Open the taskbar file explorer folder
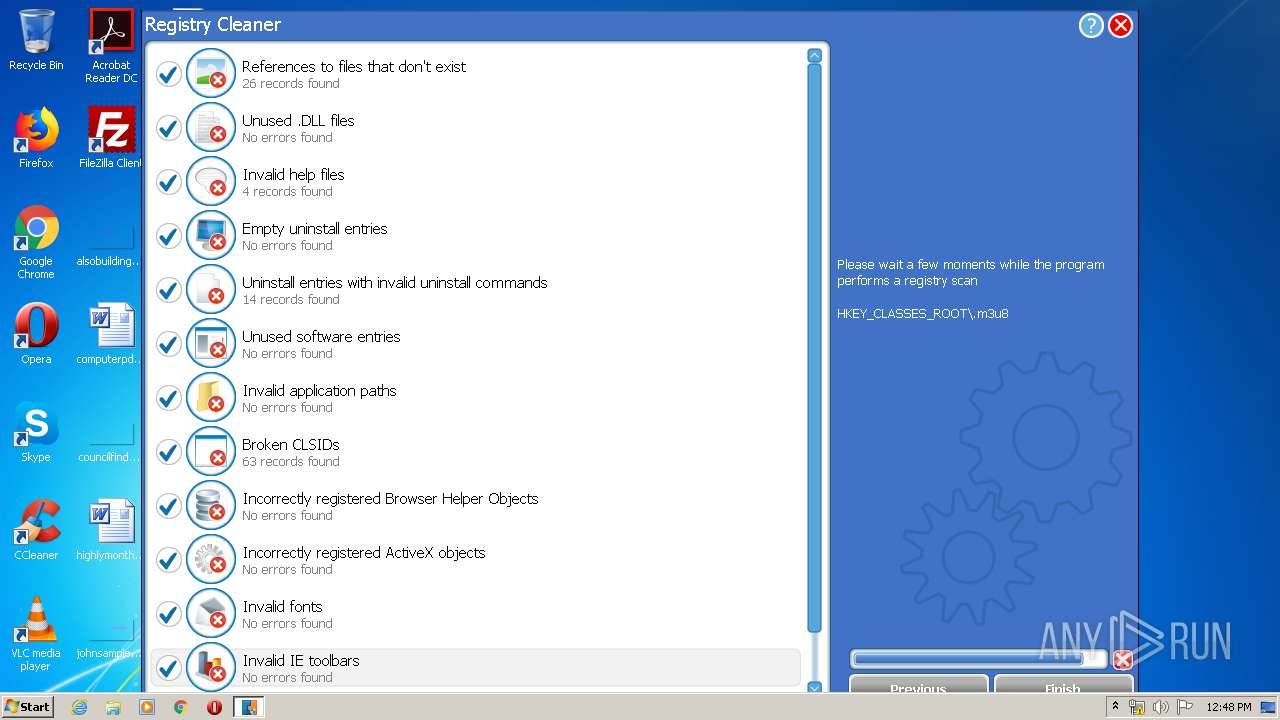This screenshot has width=1280, height=720. tap(113, 707)
